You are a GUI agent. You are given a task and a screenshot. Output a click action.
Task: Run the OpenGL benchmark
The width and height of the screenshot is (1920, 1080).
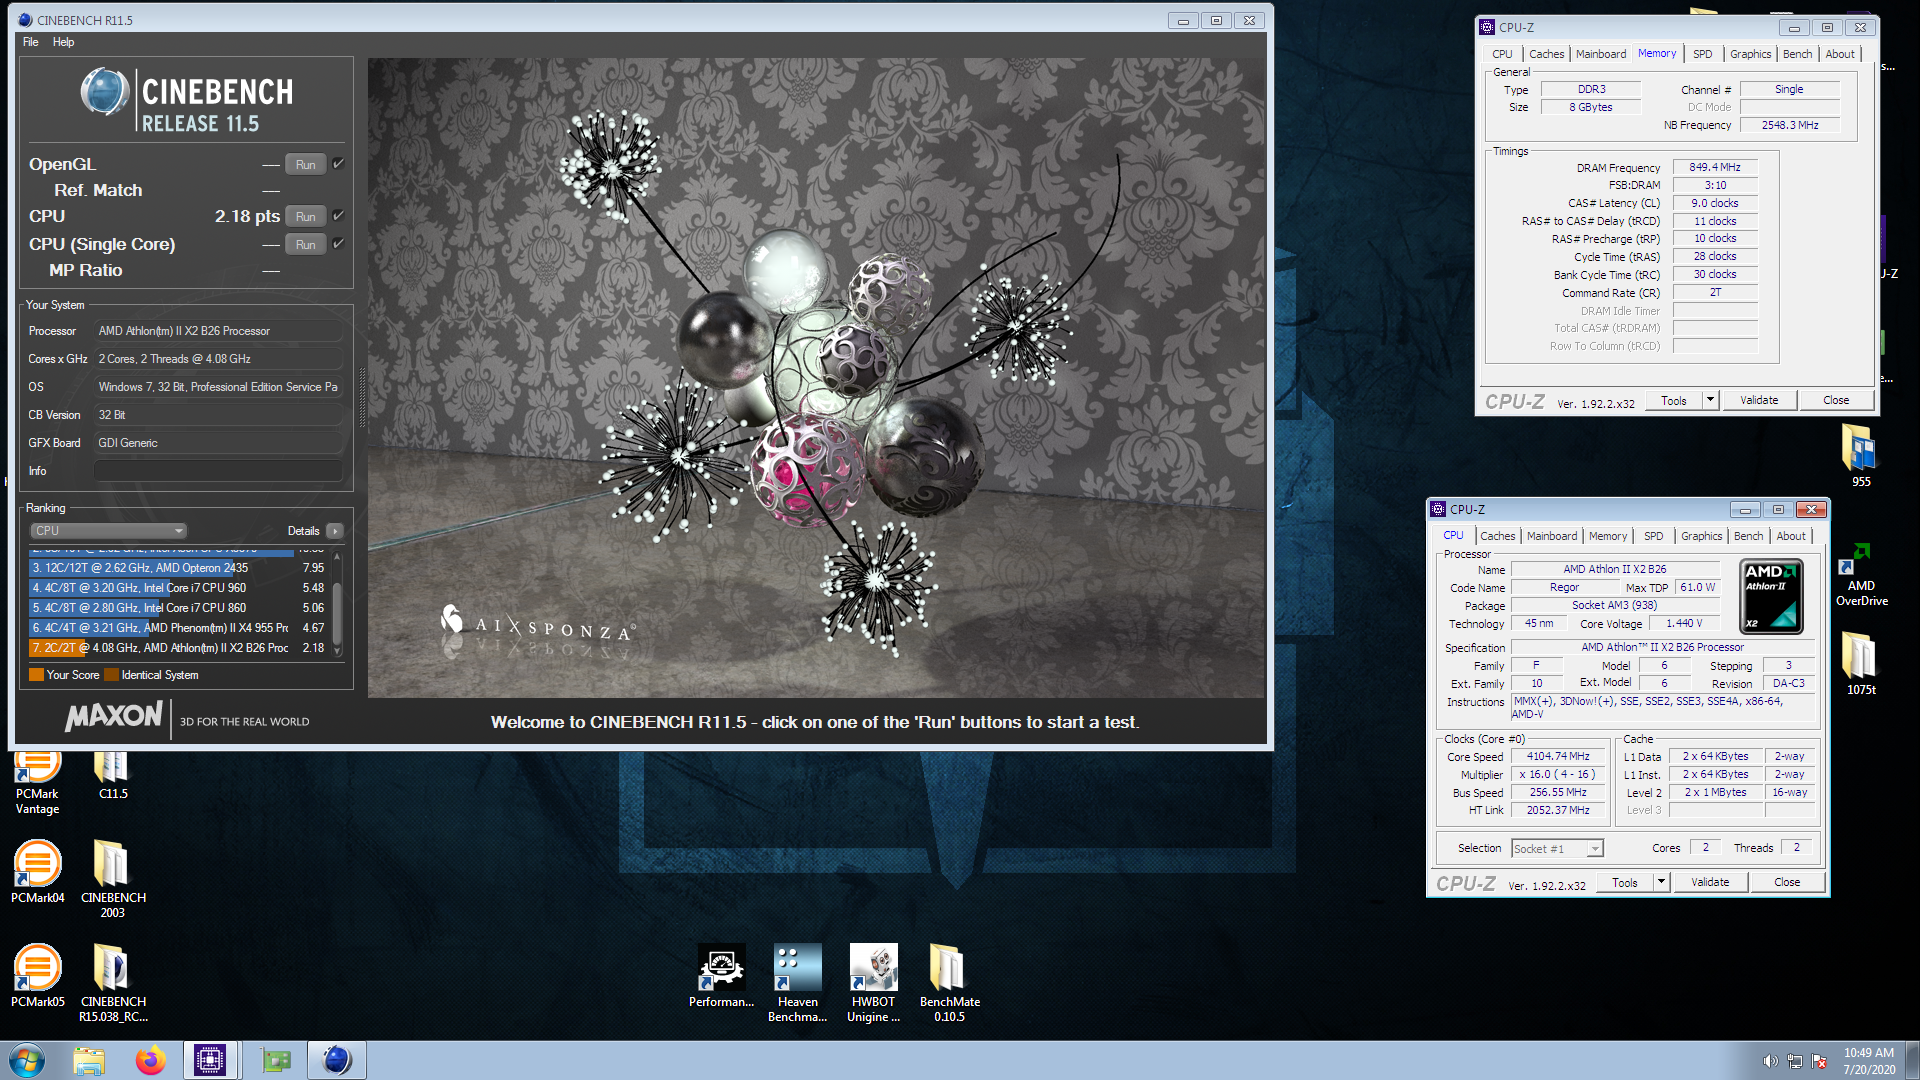(x=305, y=165)
